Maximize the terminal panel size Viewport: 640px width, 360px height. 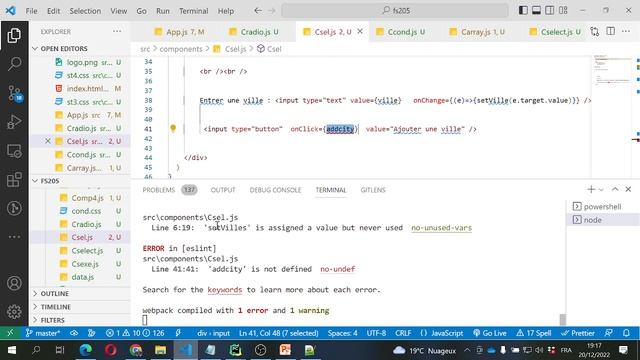[x=615, y=189]
